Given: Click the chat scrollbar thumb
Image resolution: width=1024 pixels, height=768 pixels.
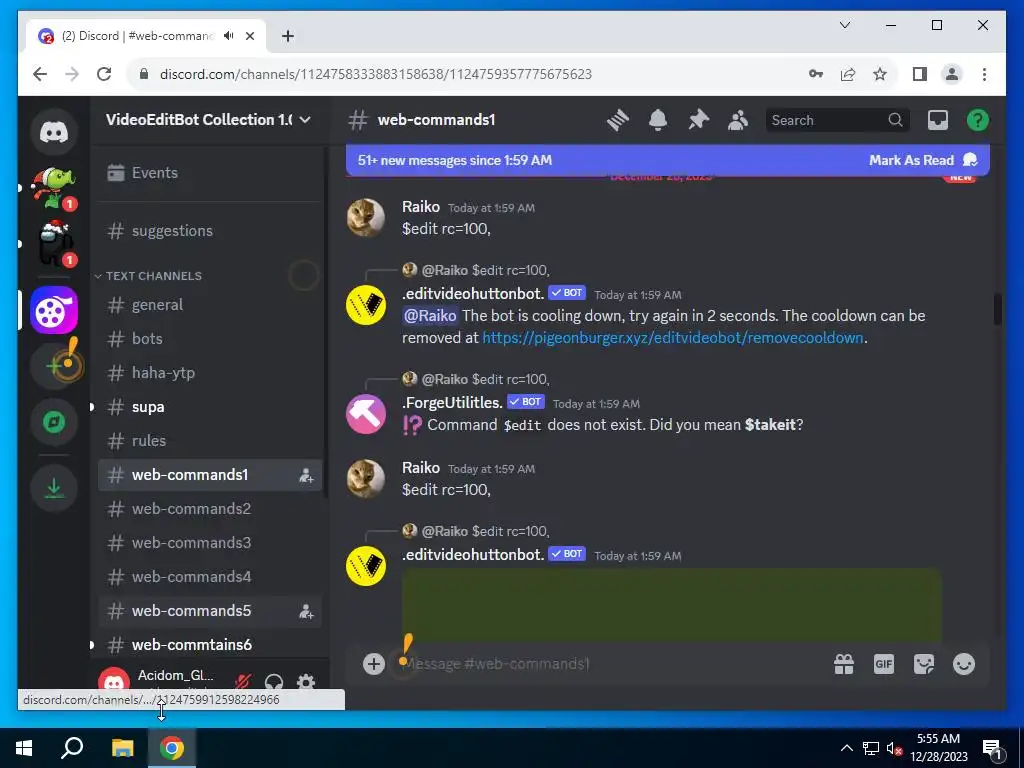Looking at the screenshot, I should pyautogui.click(x=998, y=310).
